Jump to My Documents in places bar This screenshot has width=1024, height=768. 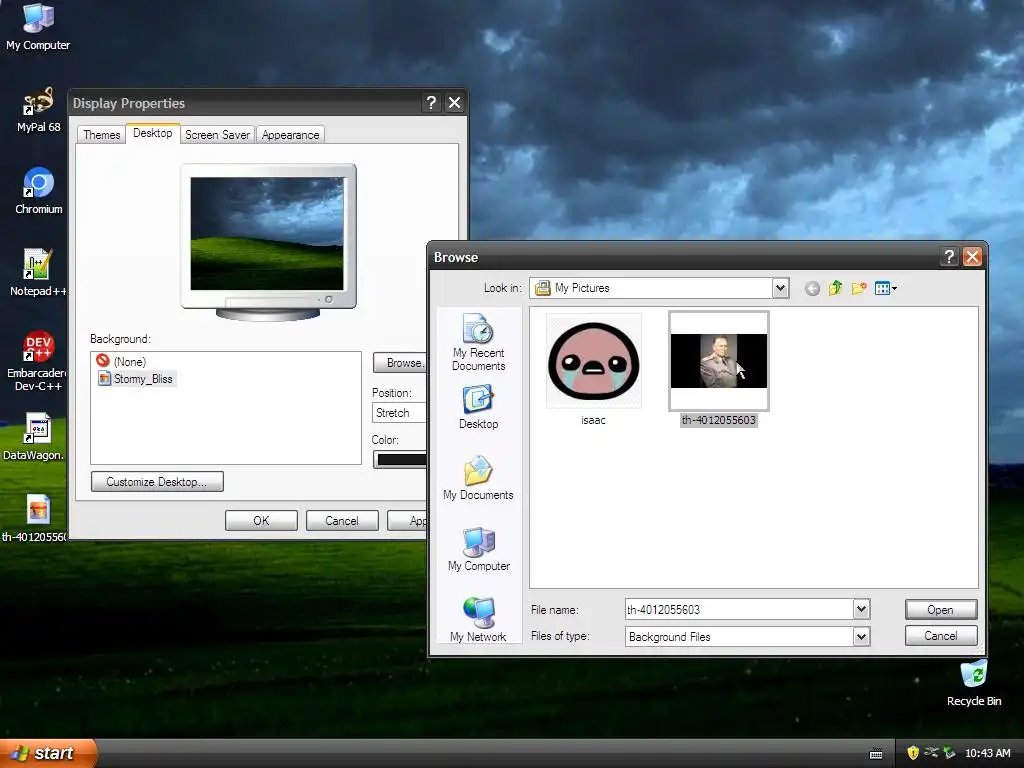click(x=478, y=478)
